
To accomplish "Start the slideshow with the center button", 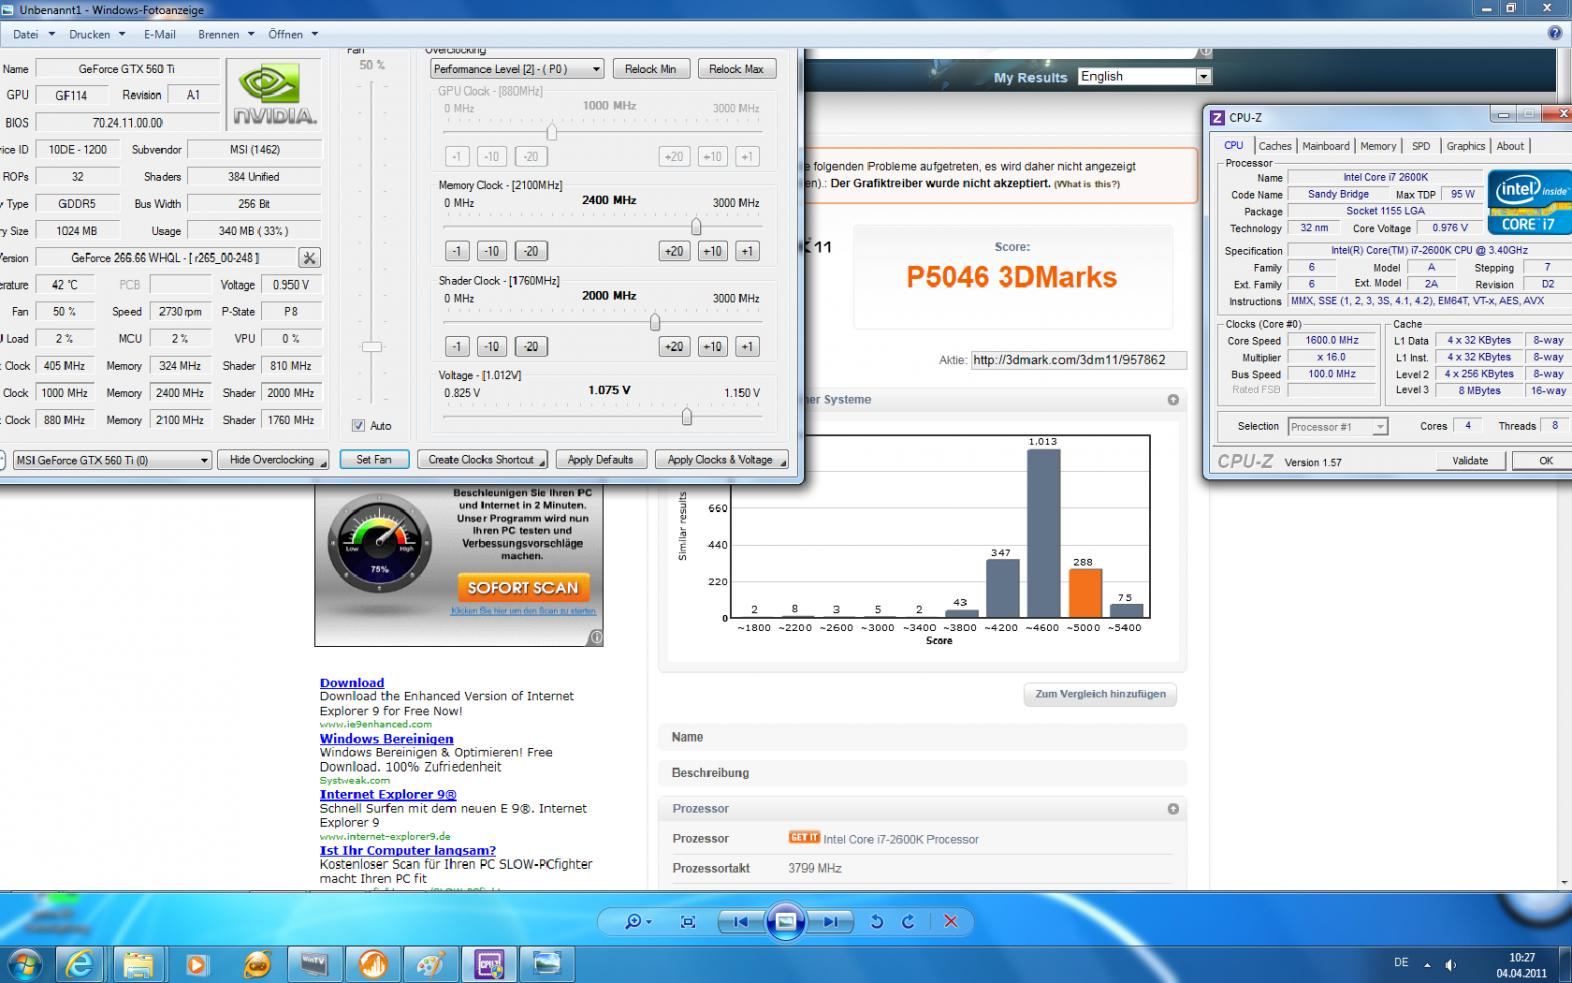I will 786,921.
